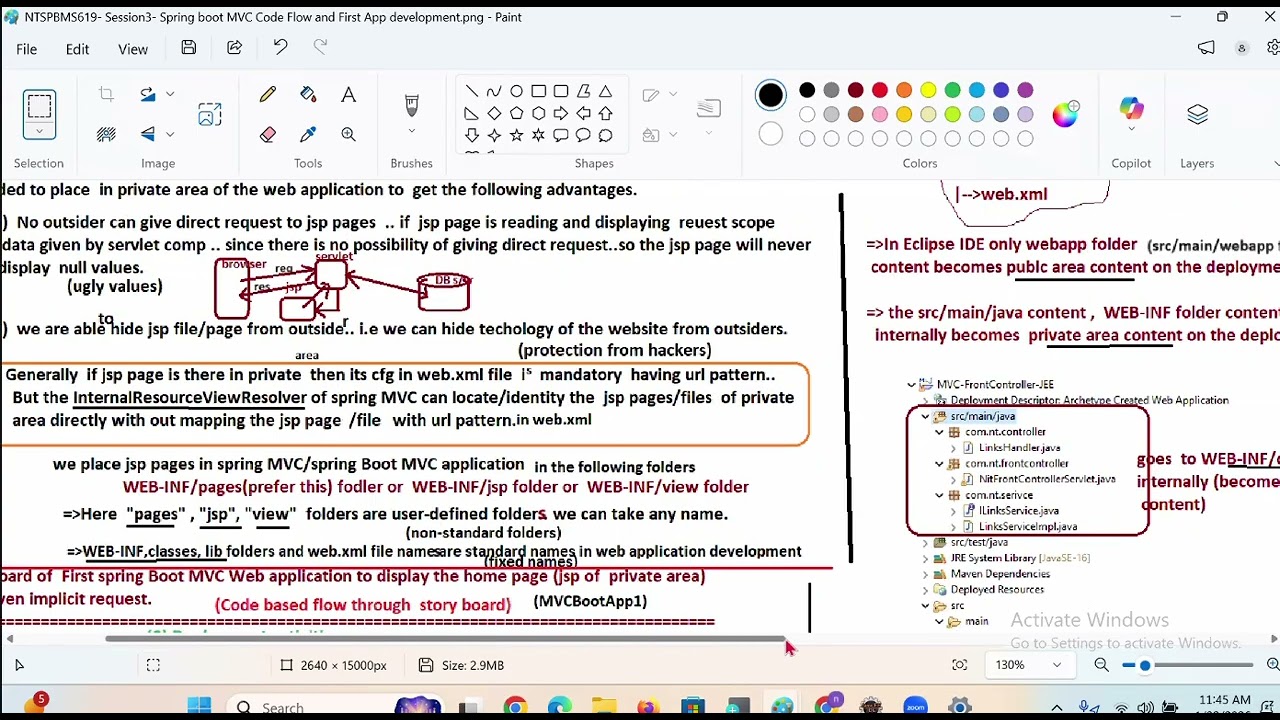Undo the last action
Viewport: 1280px width, 720px height.
[x=280, y=48]
